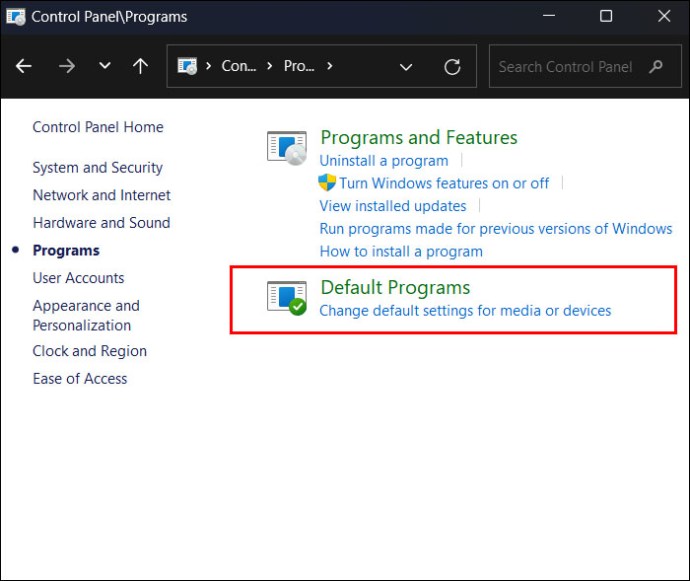Click the up arrow to parent folder
This screenshot has width=690, height=581.
point(140,66)
